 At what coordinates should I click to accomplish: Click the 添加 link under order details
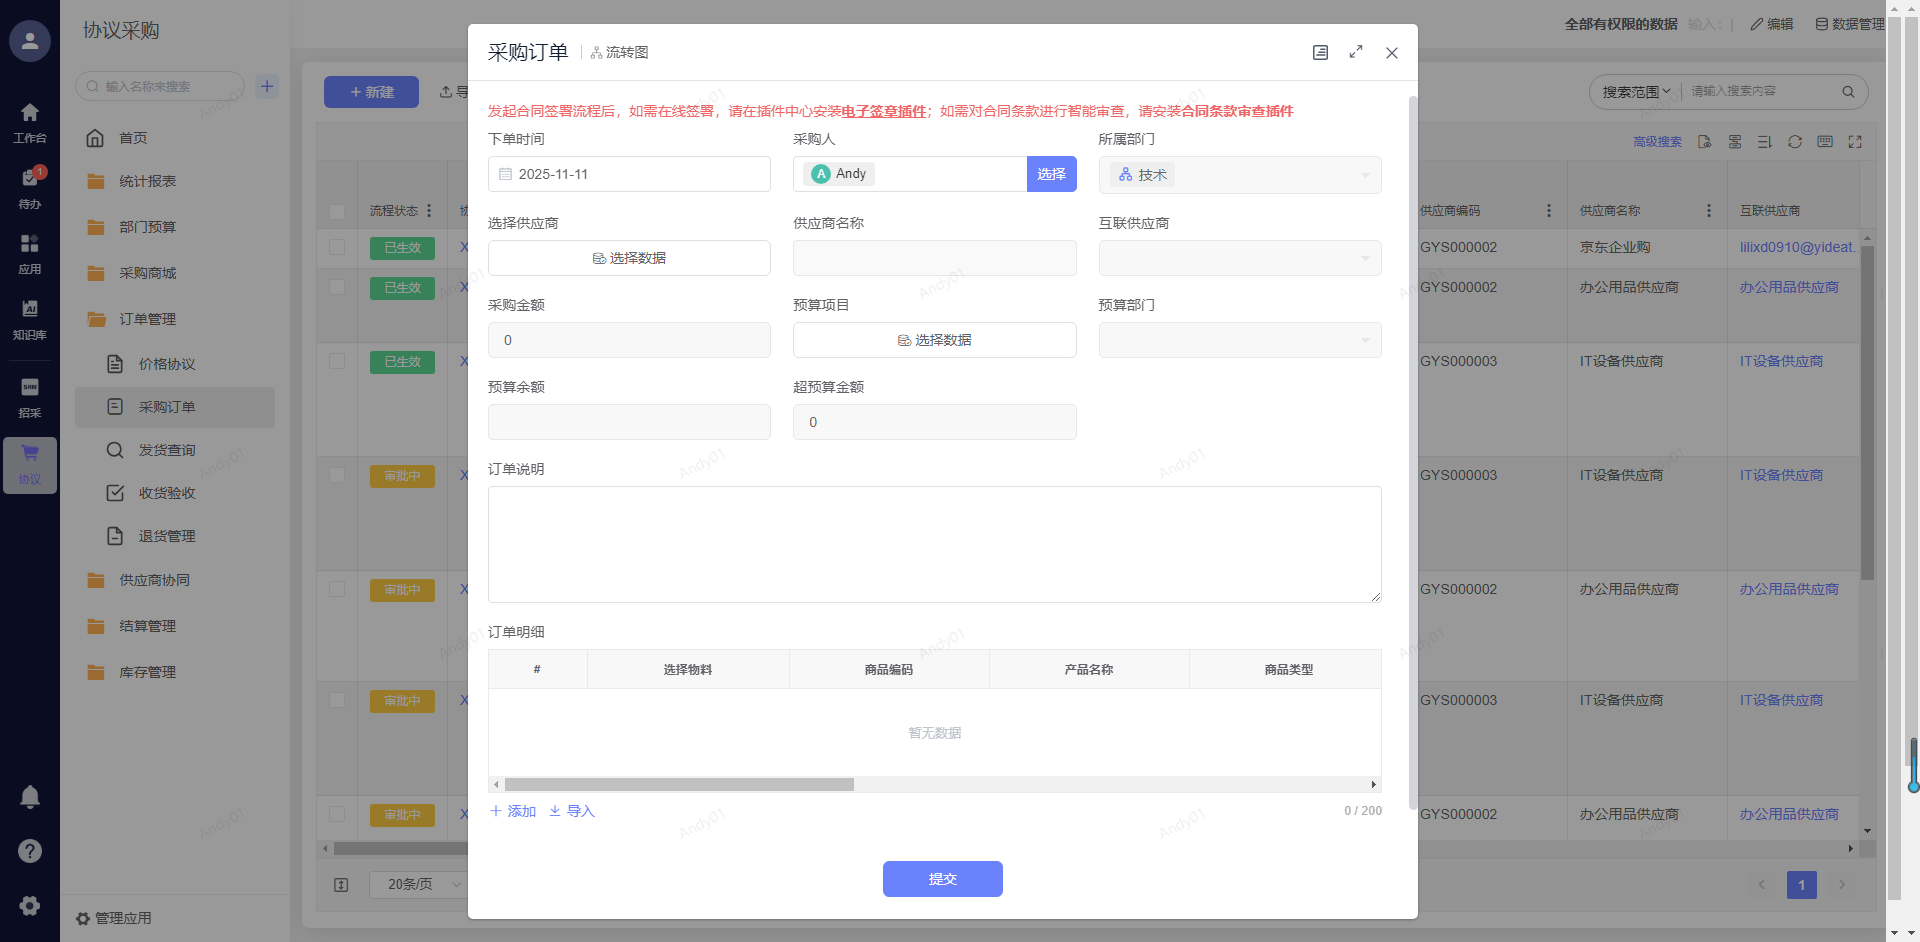coord(513,811)
